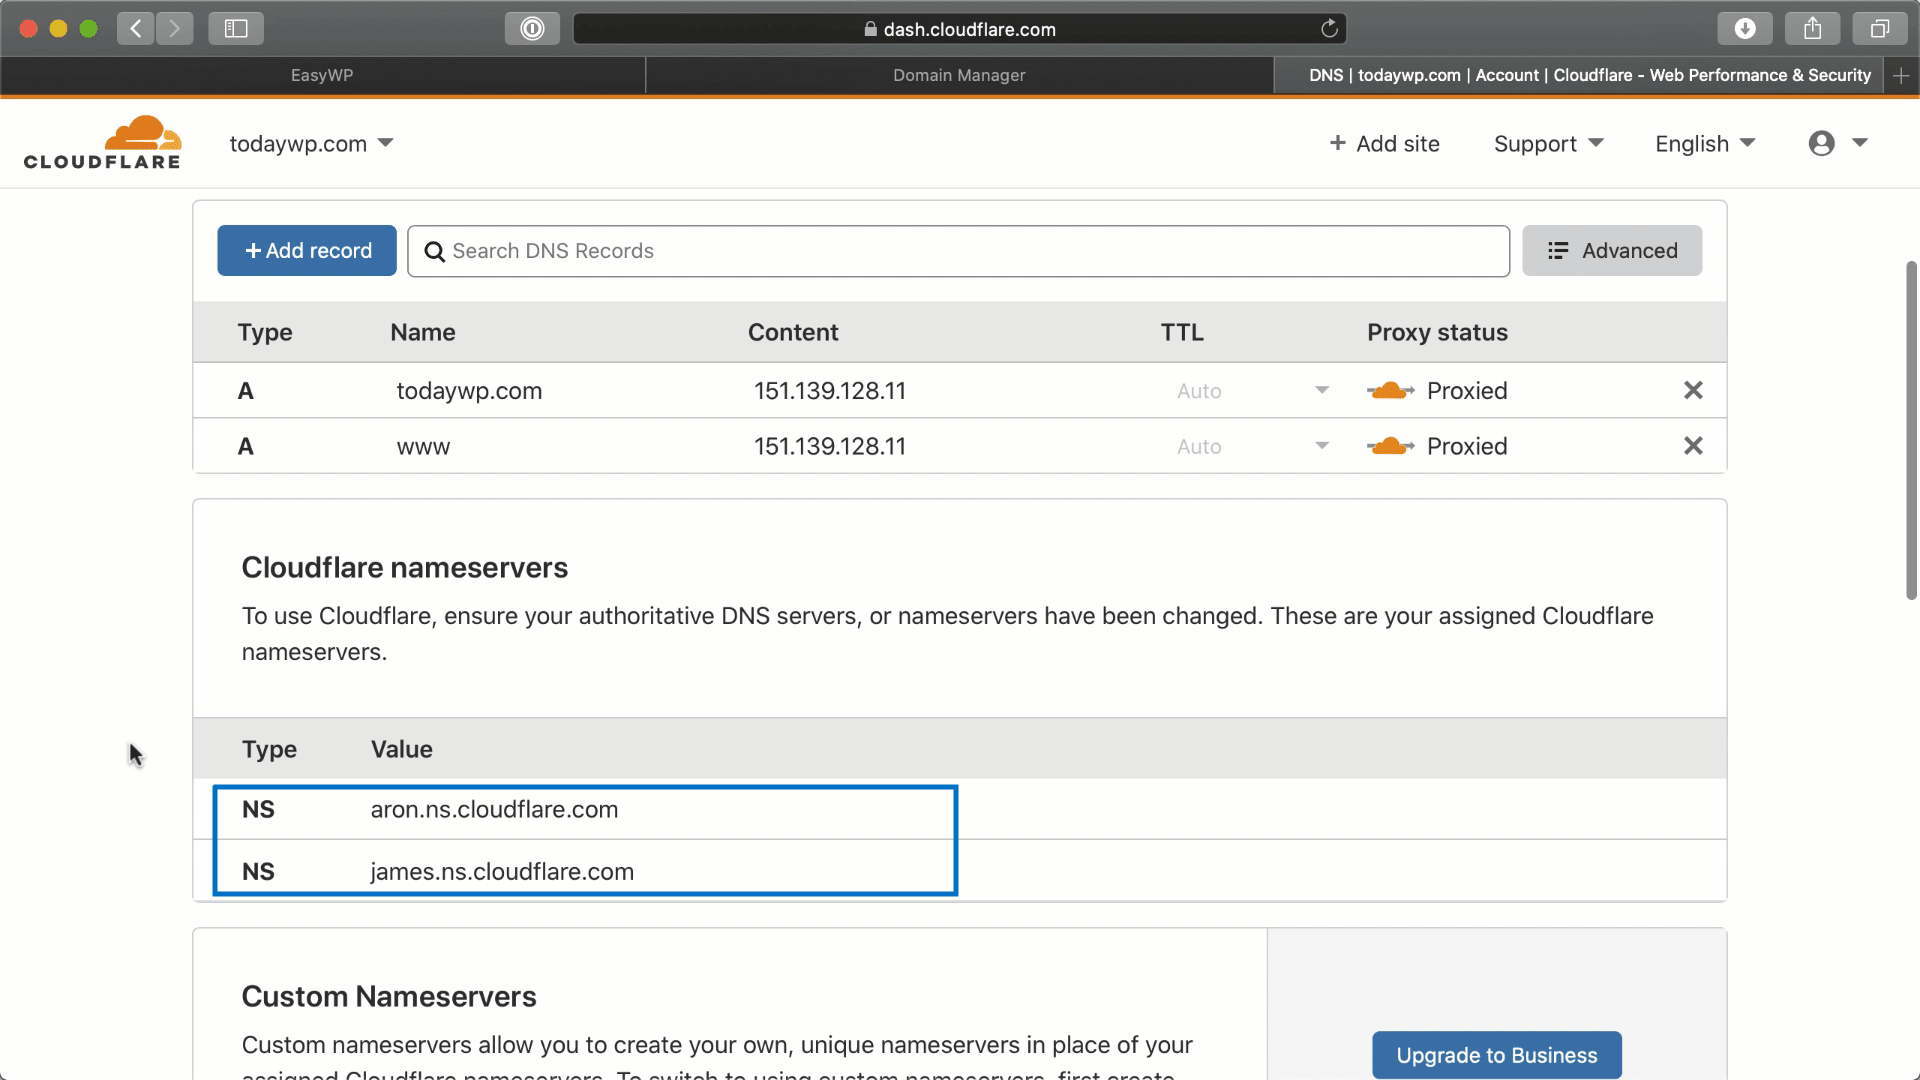
Task: Open the English language dropdown
Action: pyautogui.click(x=1705, y=143)
